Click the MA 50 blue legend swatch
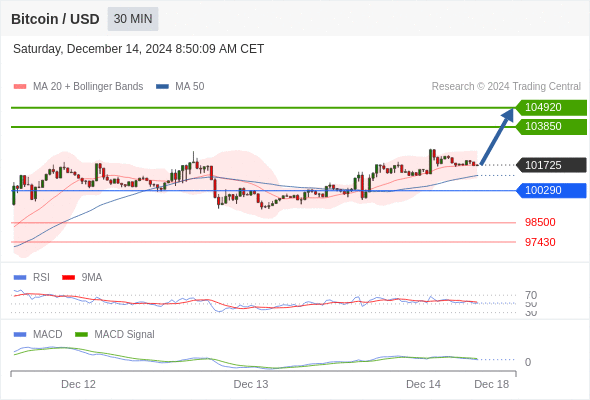590x400 pixels. coord(163,87)
